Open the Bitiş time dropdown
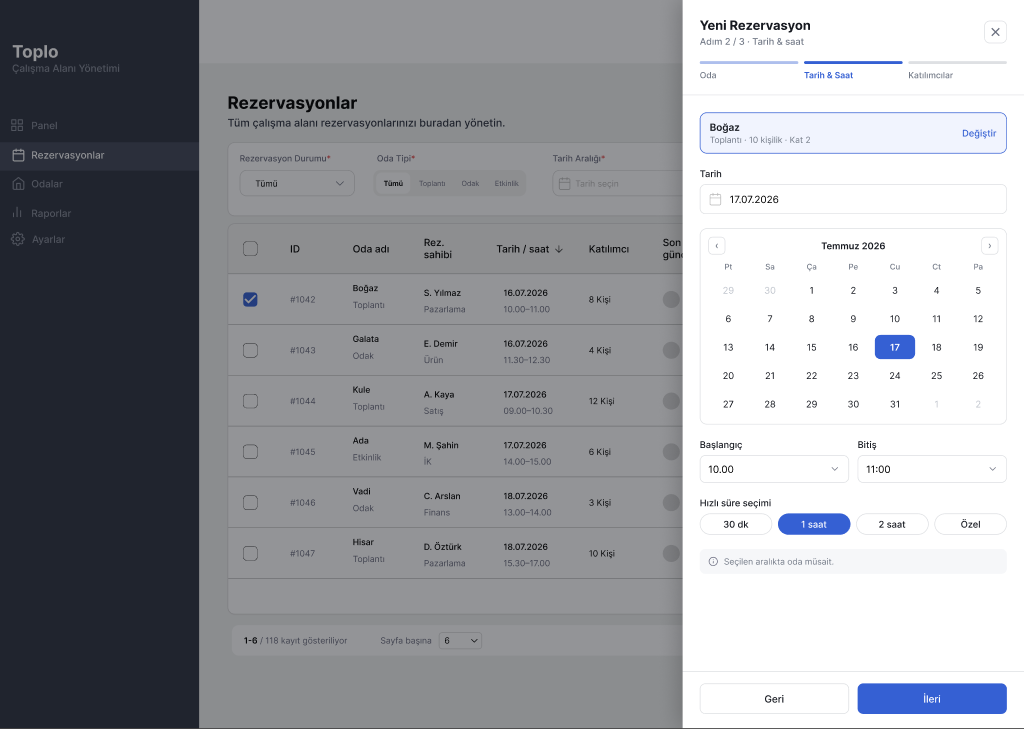The height and width of the screenshot is (729, 1024). click(x=931, y=469)
